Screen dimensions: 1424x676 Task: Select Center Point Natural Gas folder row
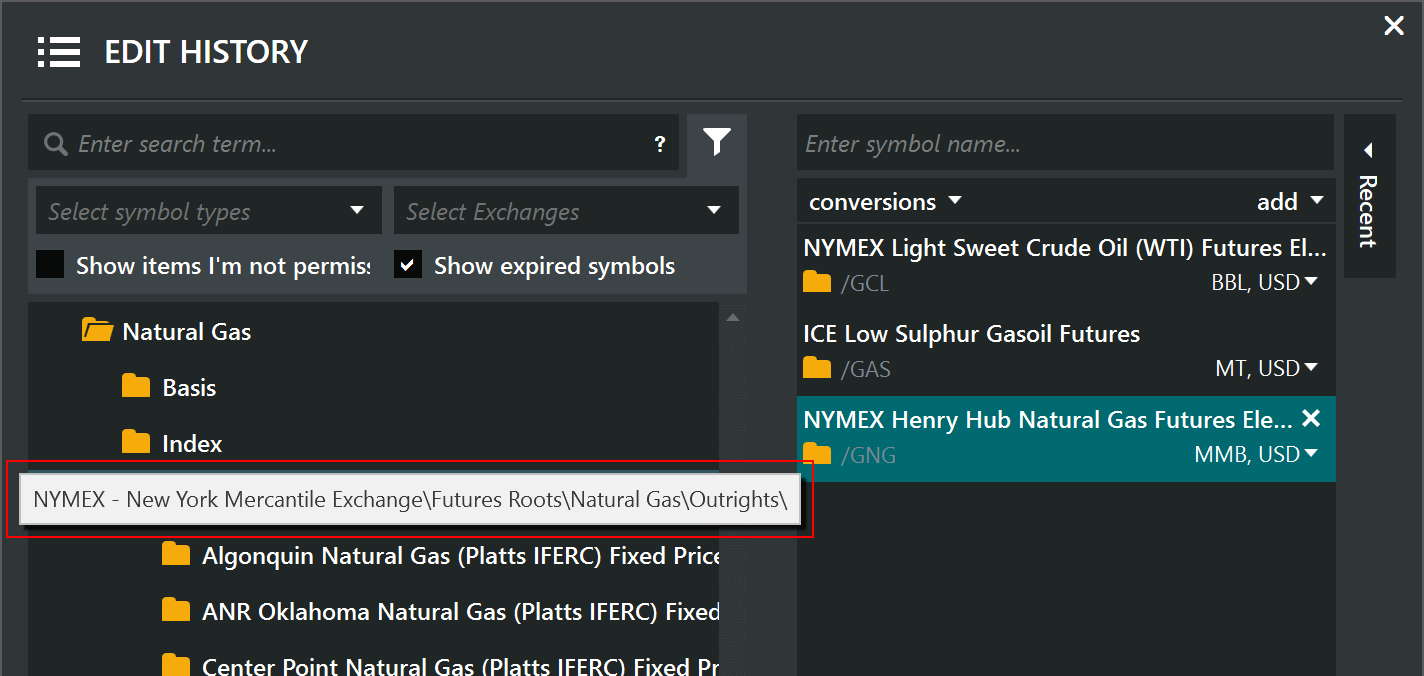tap(440, 665)
